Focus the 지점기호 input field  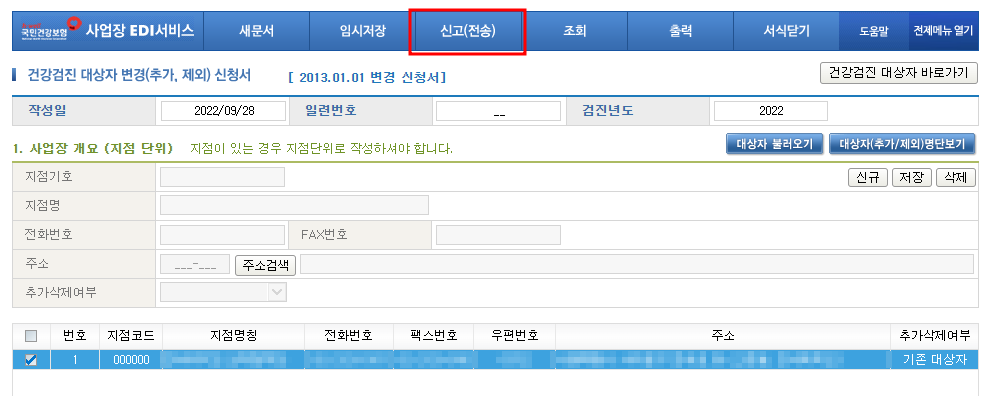[x=223, y=177]
